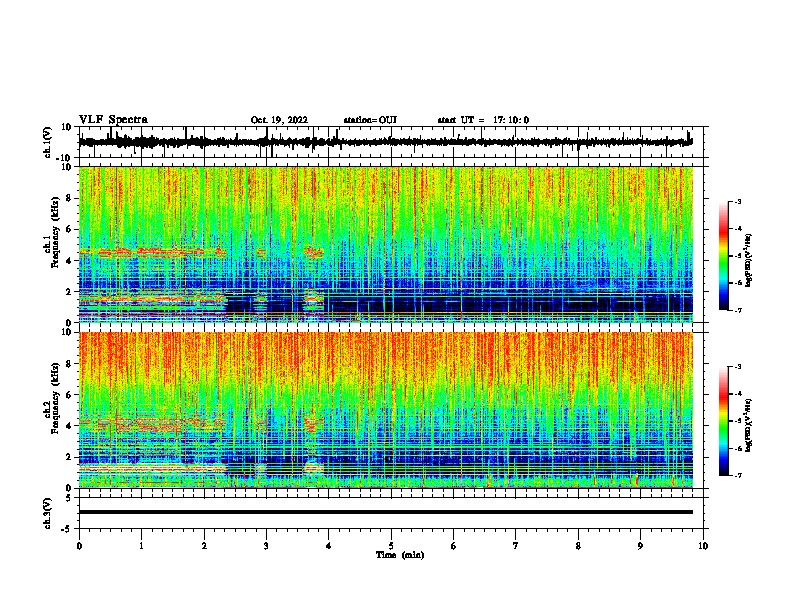Click the "8" frequency tick on ch.1 spectrogram

[69, 198]
